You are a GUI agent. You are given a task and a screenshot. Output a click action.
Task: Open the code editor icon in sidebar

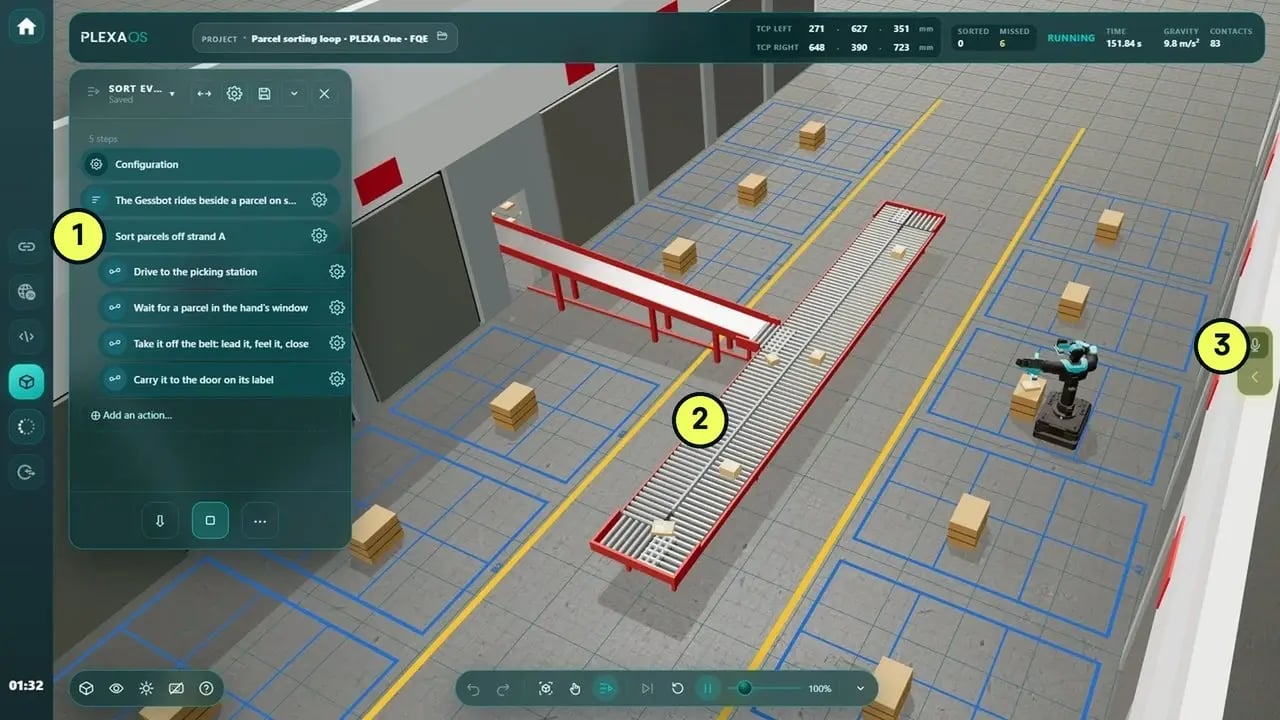tap(26, 336)
